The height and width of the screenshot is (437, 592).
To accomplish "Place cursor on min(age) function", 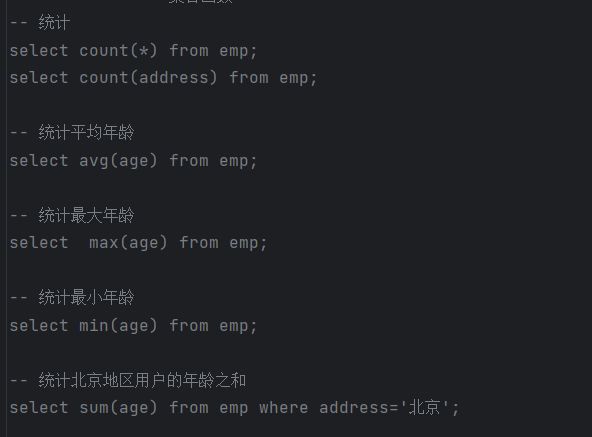I will click(118, 326).
